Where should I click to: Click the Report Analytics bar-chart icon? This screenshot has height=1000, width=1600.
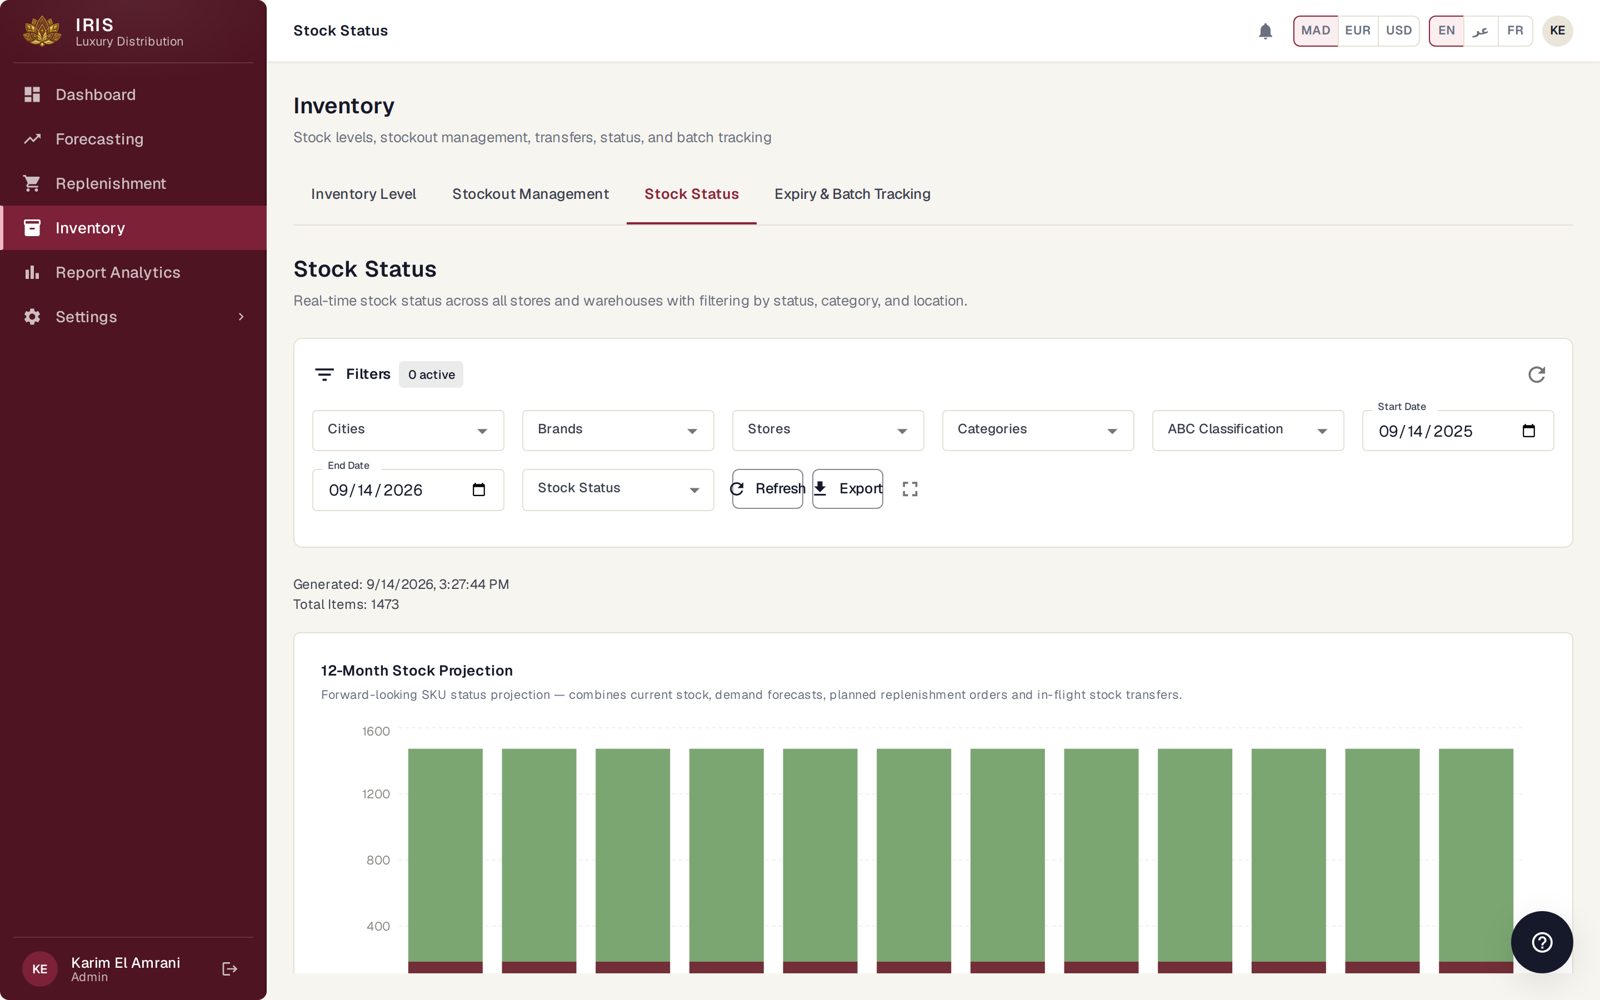pyautogui.click(x=32, y=272)
